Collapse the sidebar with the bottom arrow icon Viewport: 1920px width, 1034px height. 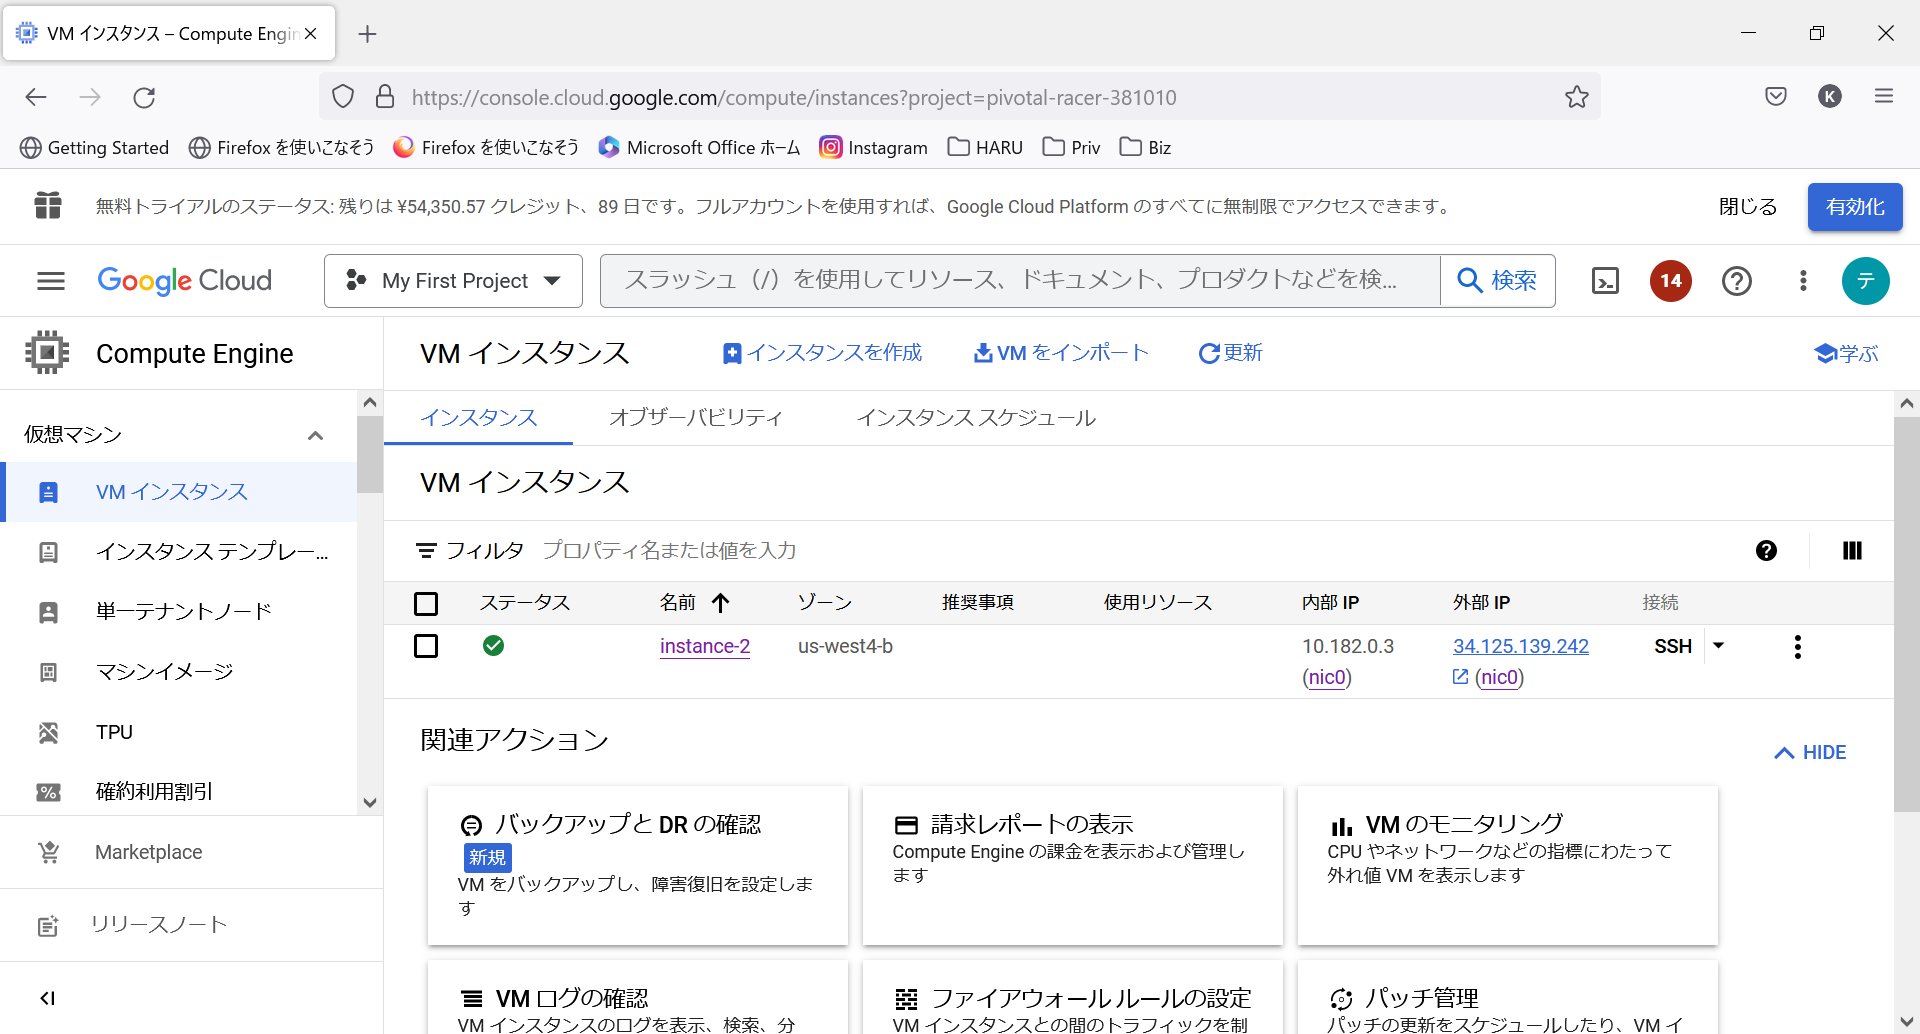point(47,998)
